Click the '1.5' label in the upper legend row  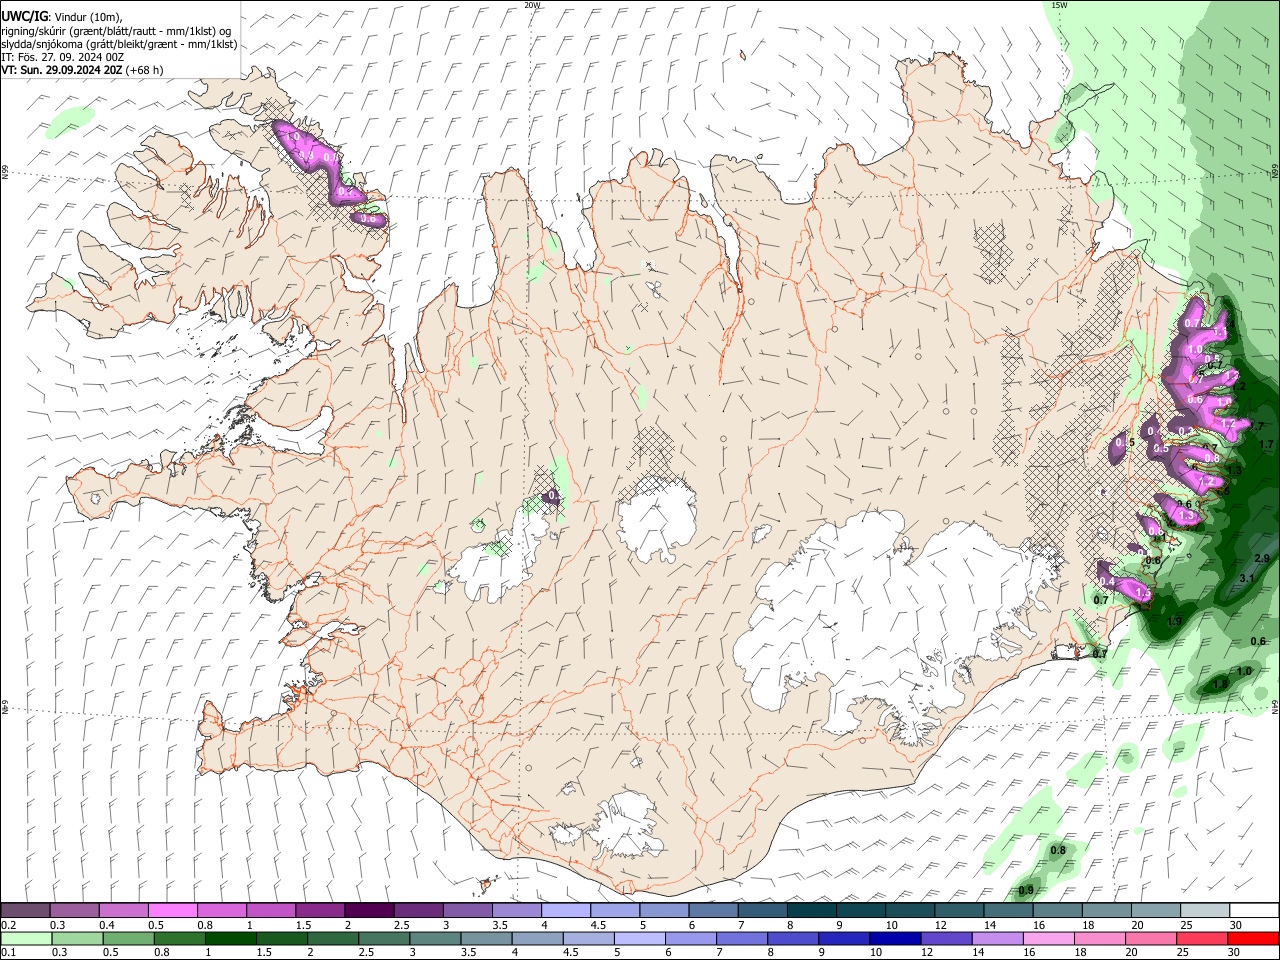pyautogui.click(x=303, y=925)
